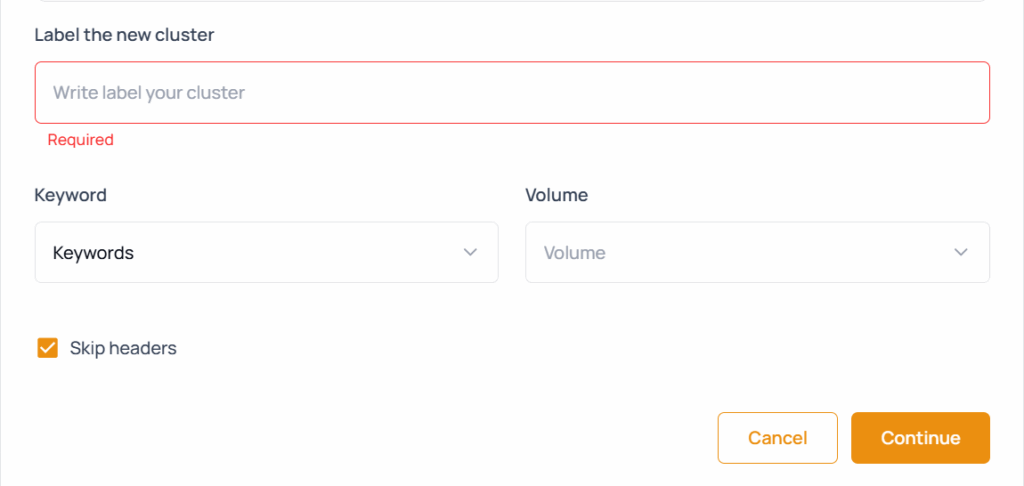This screenshot has height=486, width=1024.
Task: Focus the cluster label text field
Action: click(x=512, y=92)
